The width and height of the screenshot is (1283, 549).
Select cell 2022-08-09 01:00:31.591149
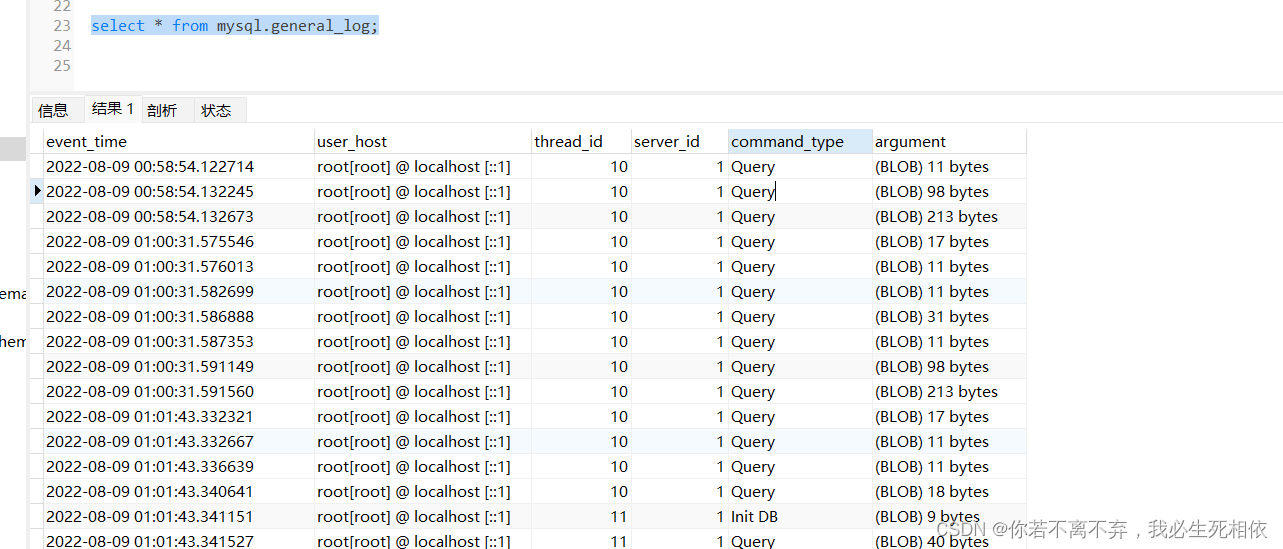[x=179, y=366]
